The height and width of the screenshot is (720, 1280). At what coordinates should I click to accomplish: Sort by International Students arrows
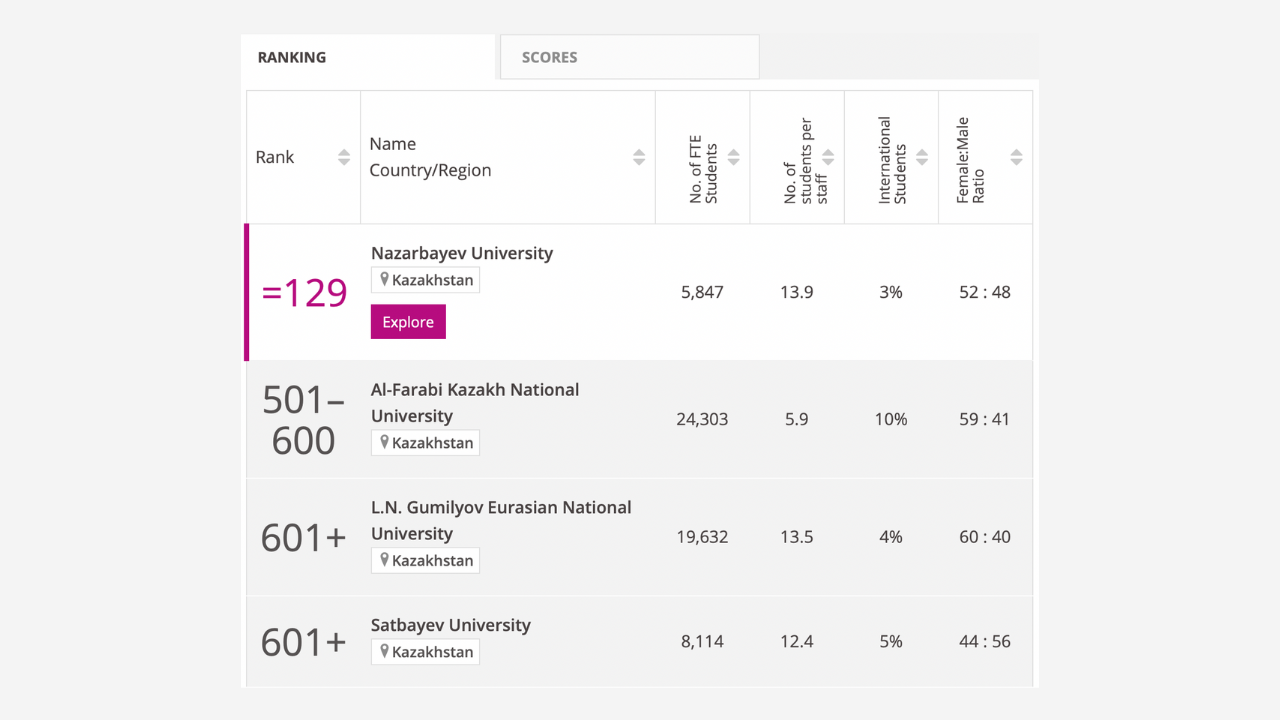point(922,157)
